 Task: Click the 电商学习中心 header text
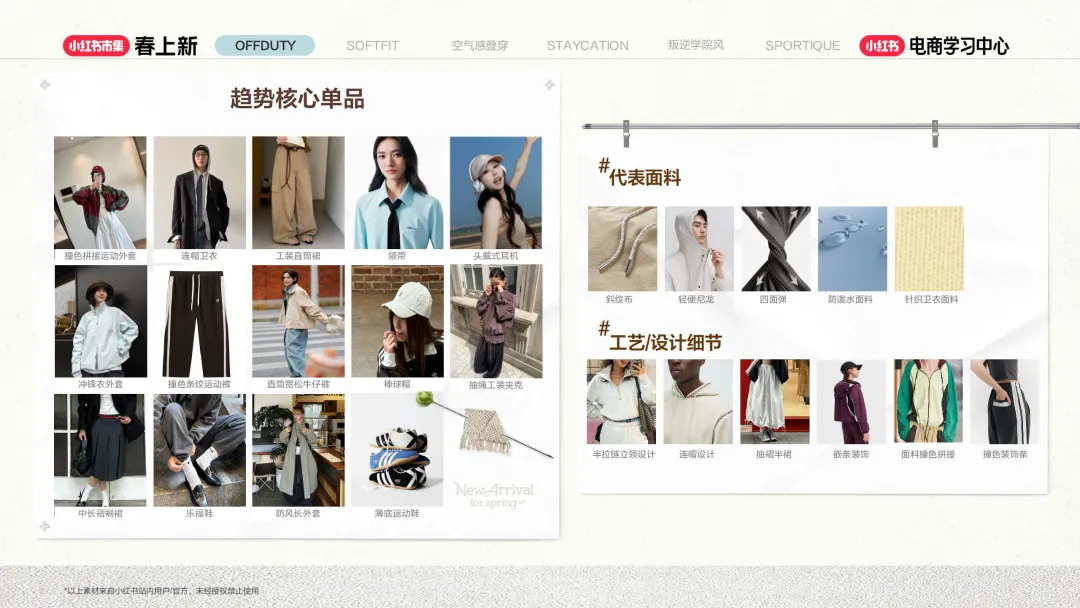point(959,45)
